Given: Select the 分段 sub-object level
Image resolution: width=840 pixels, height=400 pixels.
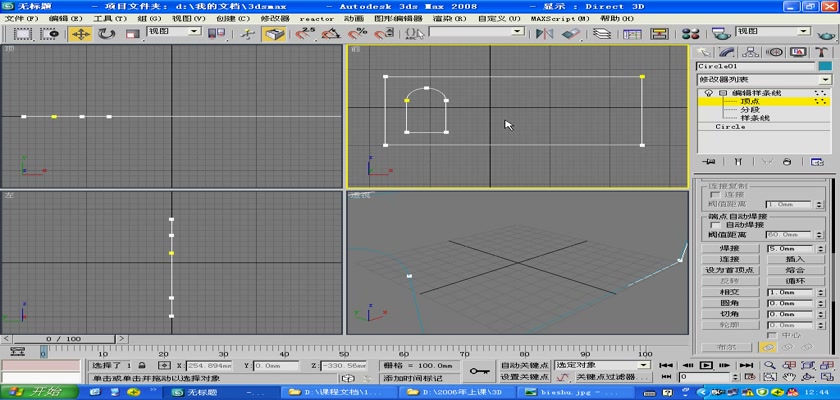Looking at the screenshot, I should pos(749,109).
